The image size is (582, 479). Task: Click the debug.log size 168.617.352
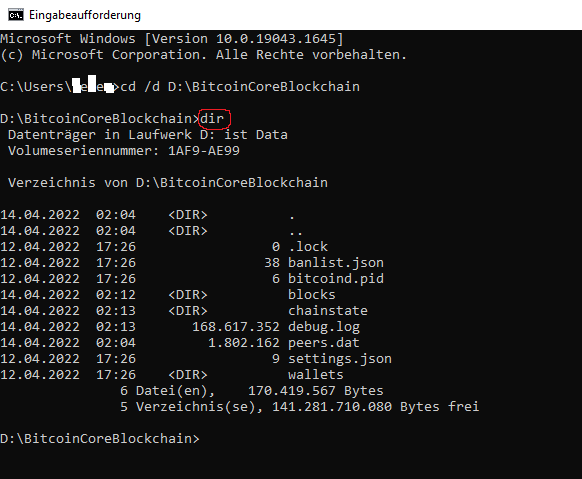[x=236, y=327]
